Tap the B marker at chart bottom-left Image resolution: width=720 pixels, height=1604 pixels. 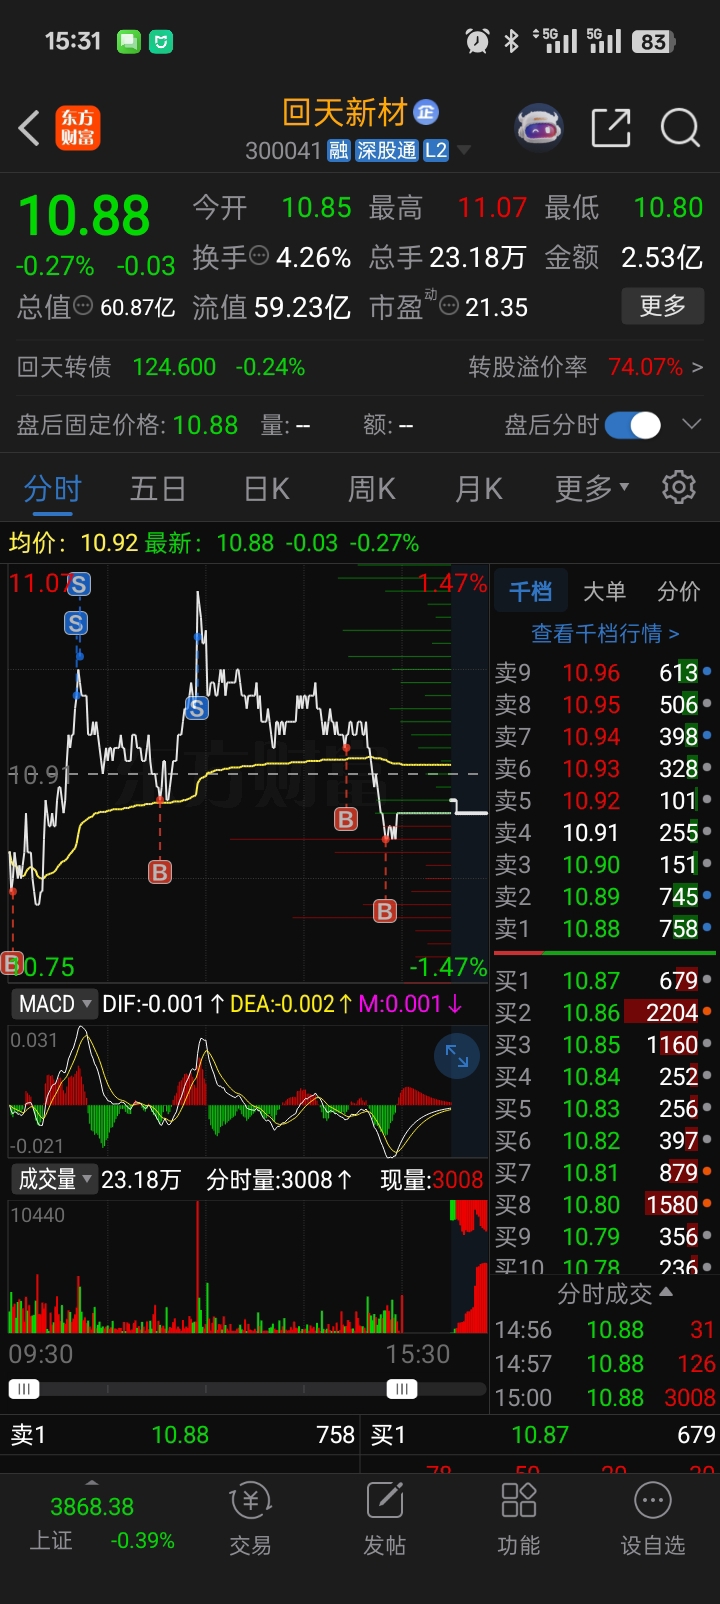click(x=12, y=962)
